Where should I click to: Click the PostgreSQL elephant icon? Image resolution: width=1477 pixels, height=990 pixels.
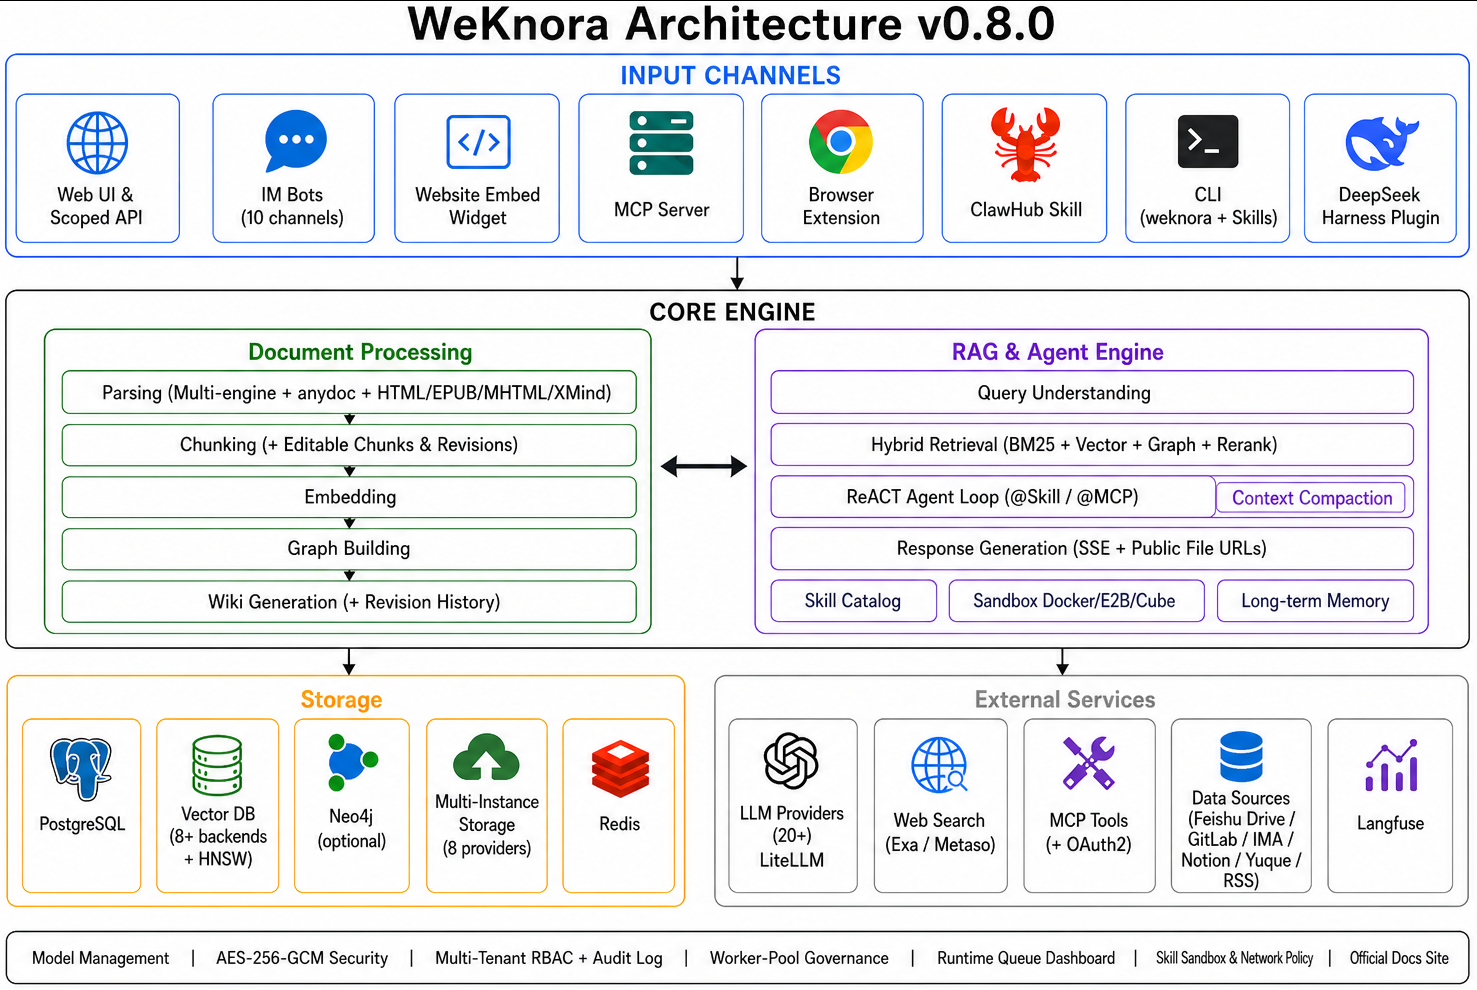(x=81, y=769)
